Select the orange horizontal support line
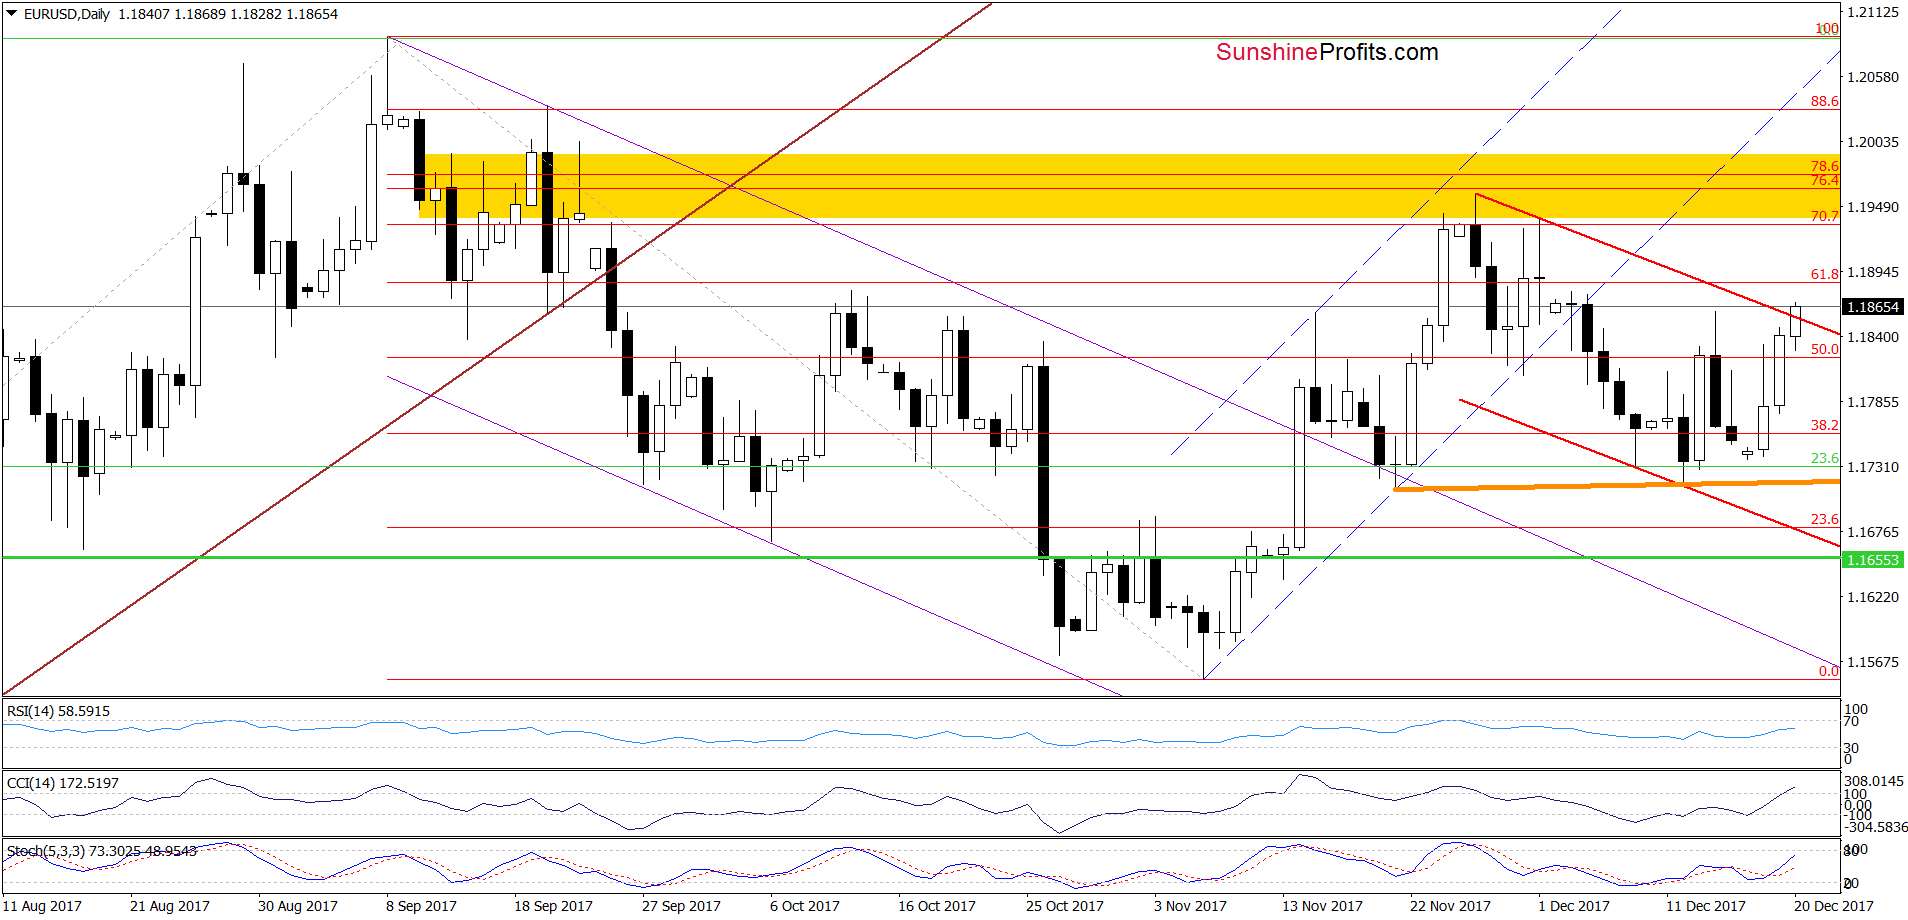Image resolution: width=1908 pixels, height=920 pixels. (1617, 485)
